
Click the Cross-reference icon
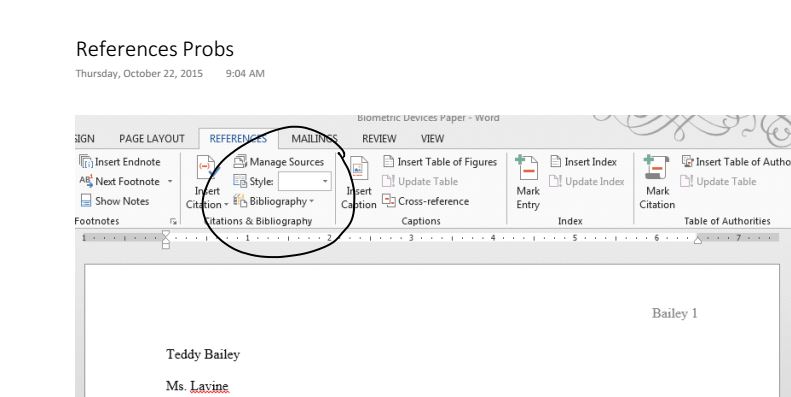click(388, 201)
